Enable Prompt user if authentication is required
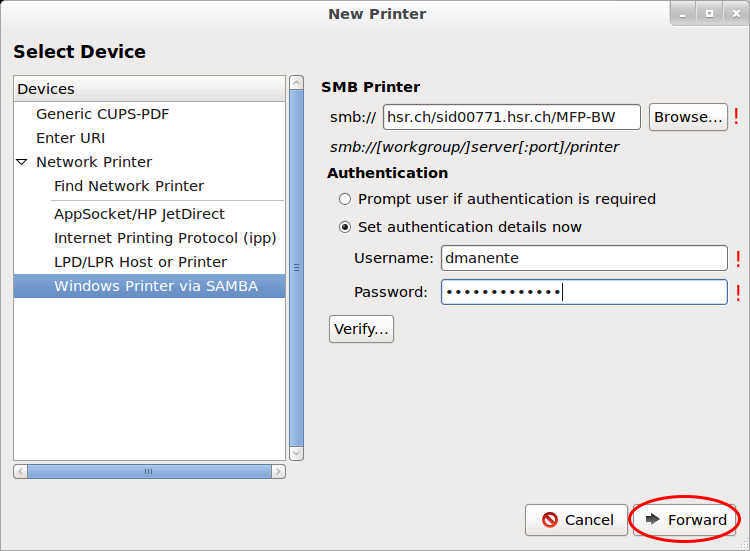 tap(345, 199)
